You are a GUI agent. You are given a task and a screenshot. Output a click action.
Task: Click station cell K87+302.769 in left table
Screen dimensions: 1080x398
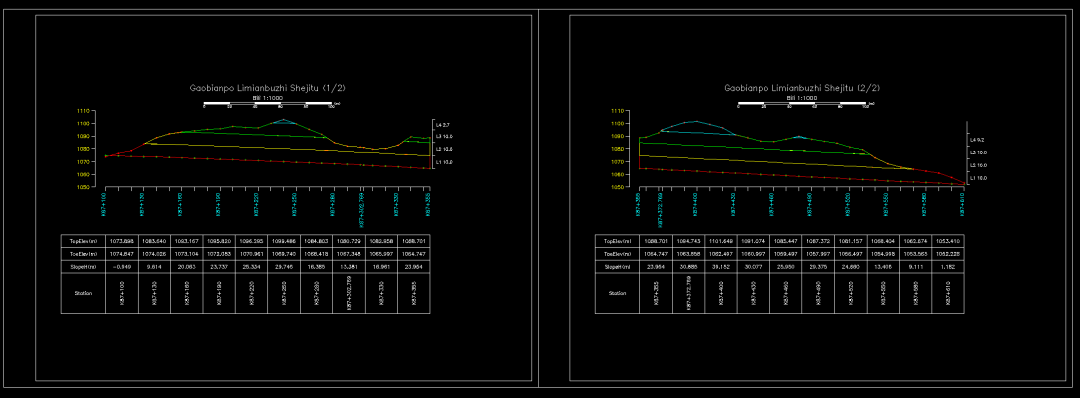(349, 293)
